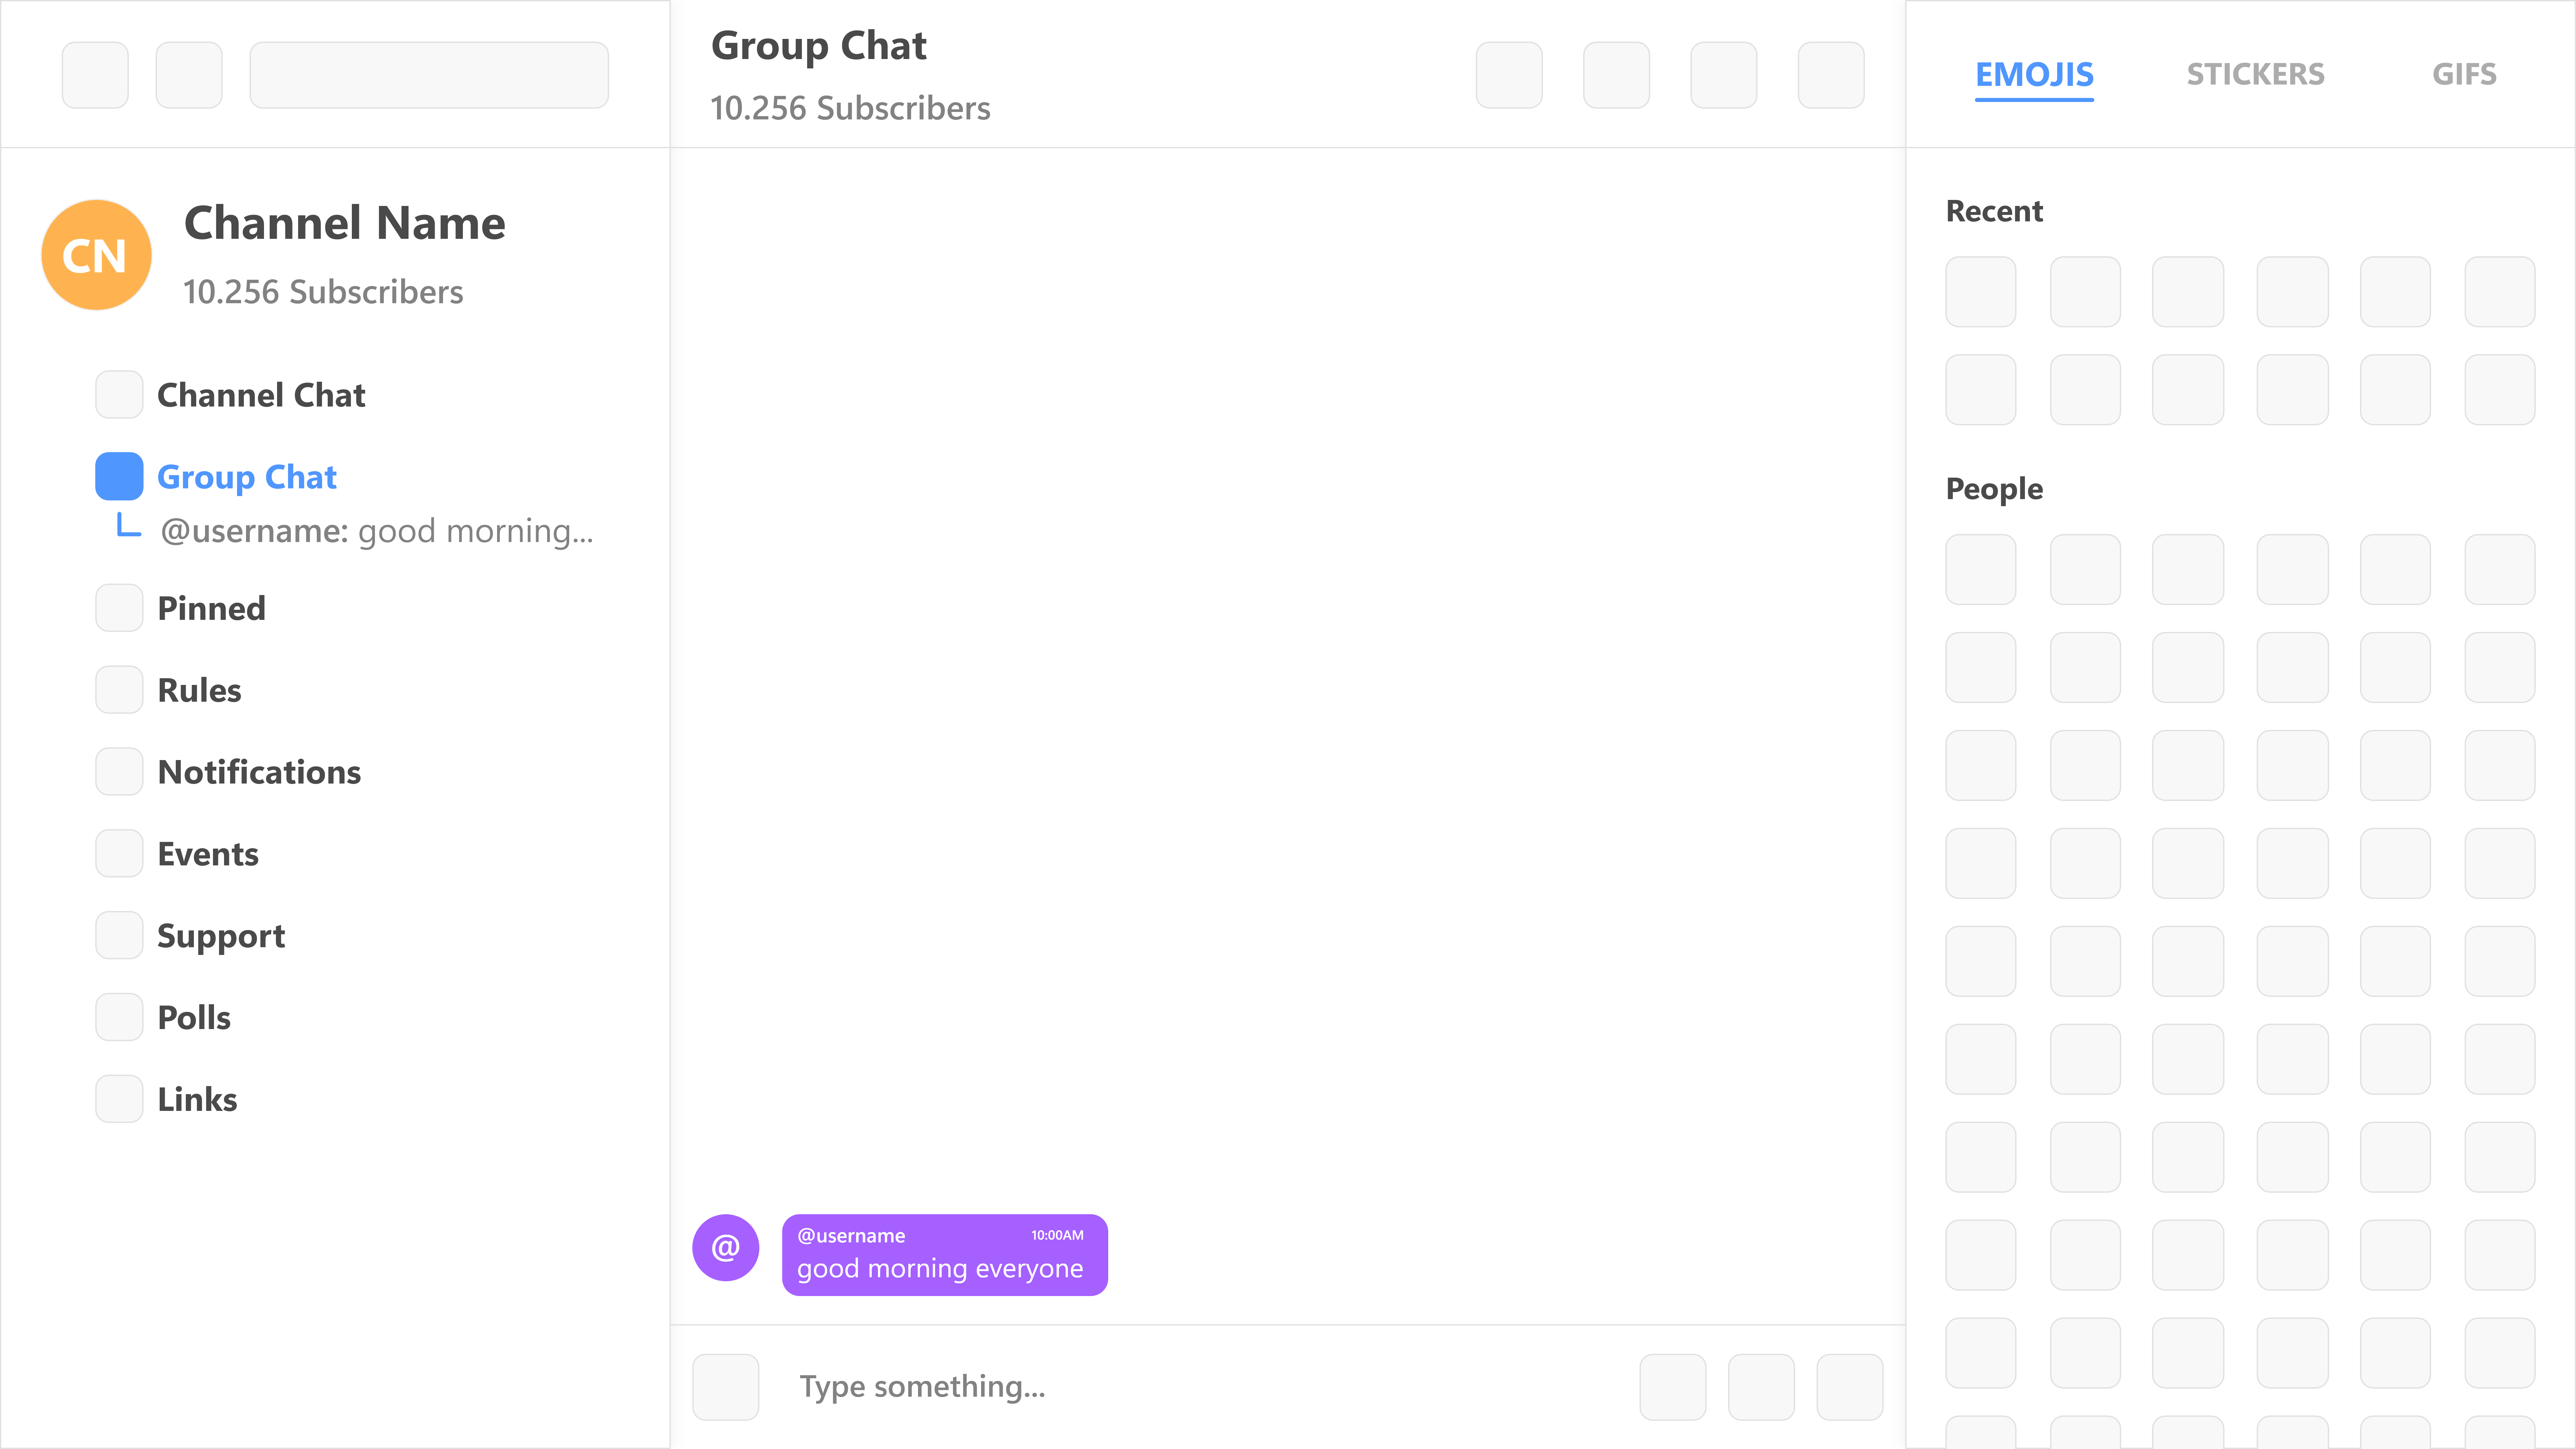Viewport: 2576px width, 1449px height.
Task: Click the first emoji under People
Action: tap(1980, 569)
